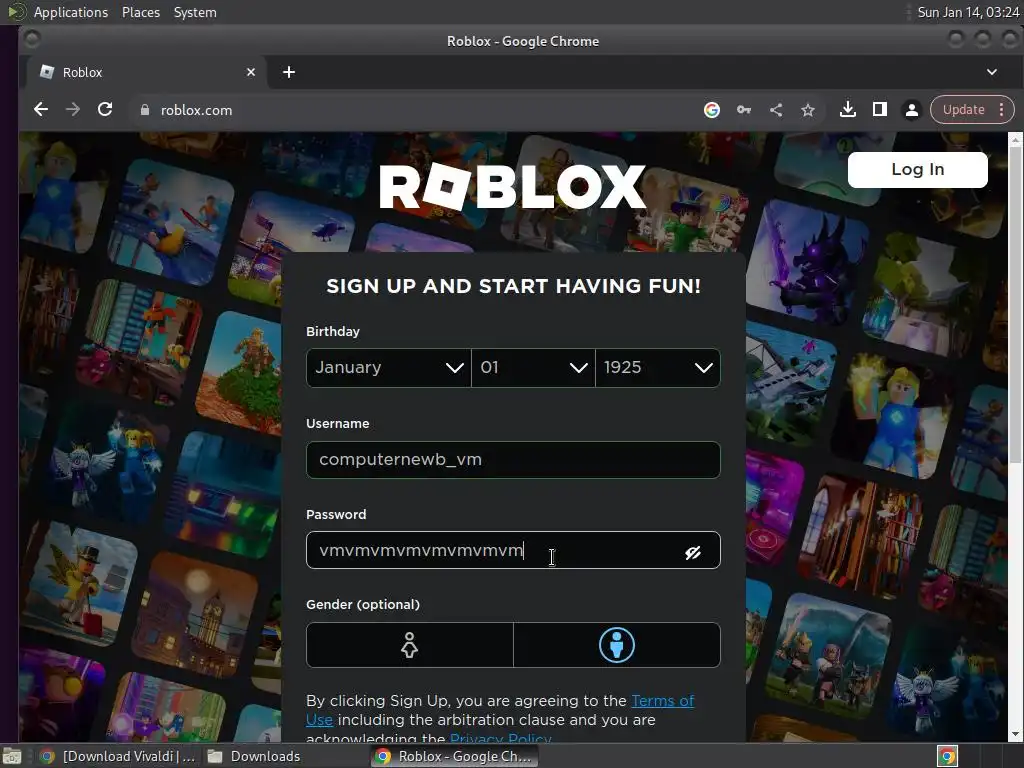Image resolution: width=1024 pixels, height=768 pixels.
Task: Select Roblox - Google Chrome taskbar item
Action: pos(455,756)
